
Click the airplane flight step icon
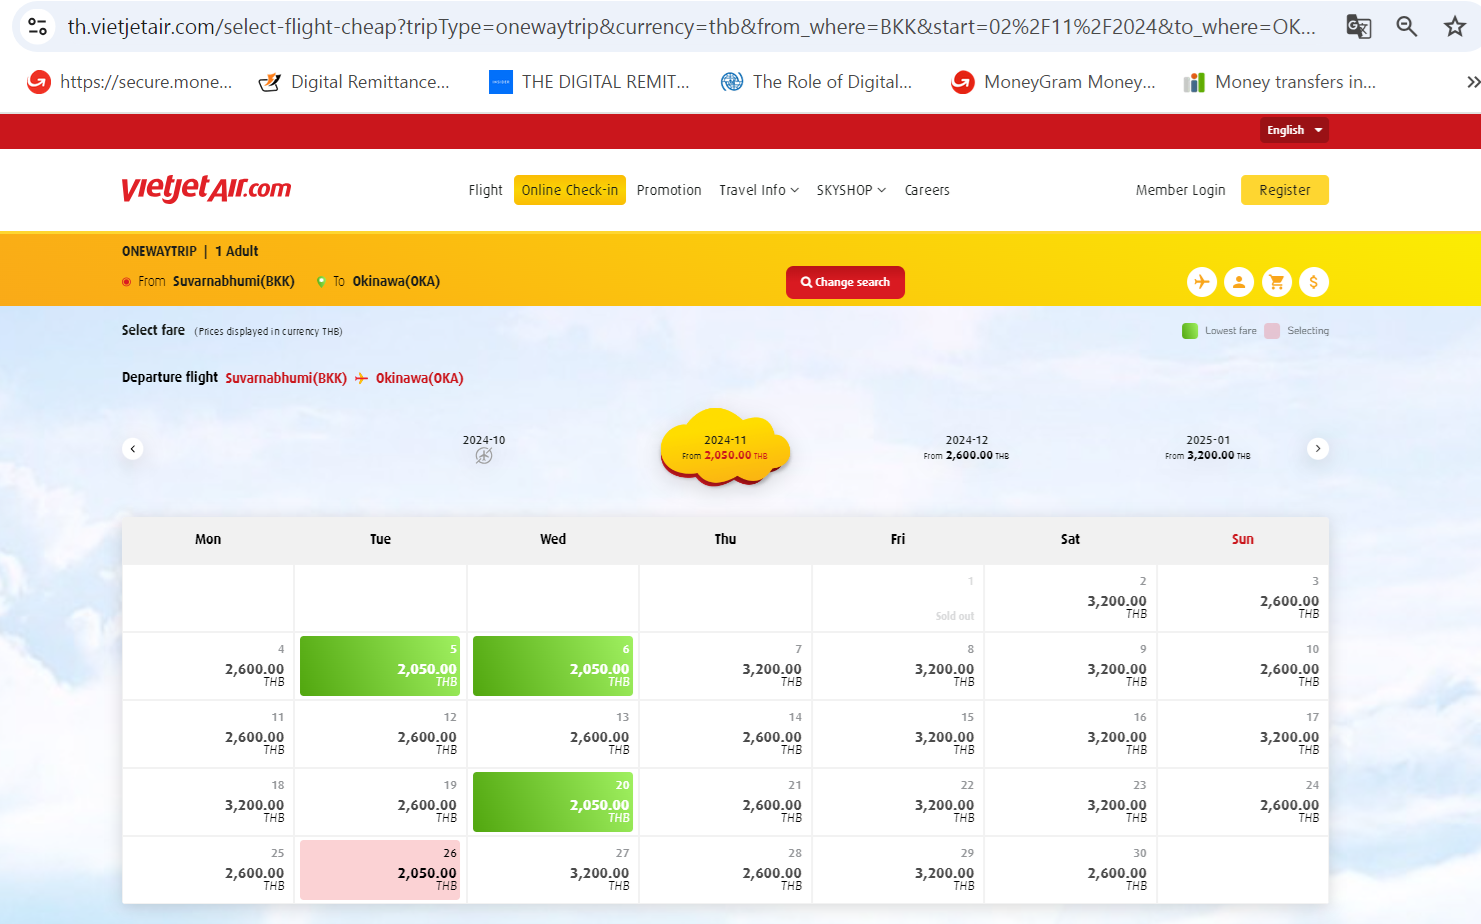pos(1201,282)
